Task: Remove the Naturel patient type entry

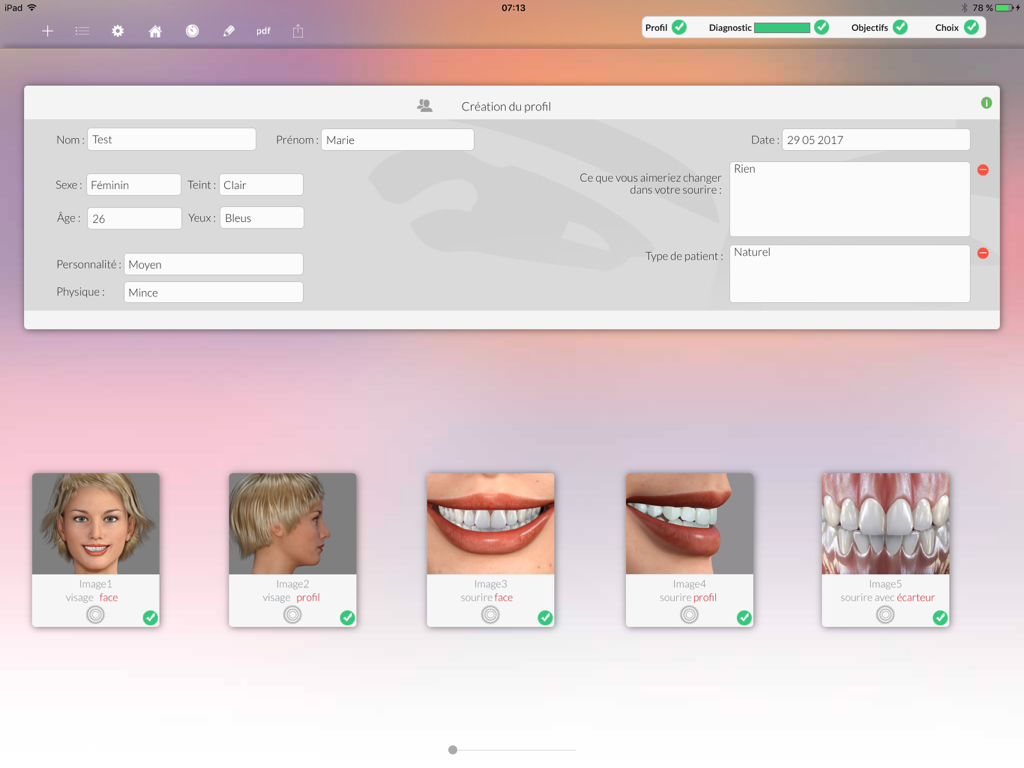Action: (x=983, y=252)
